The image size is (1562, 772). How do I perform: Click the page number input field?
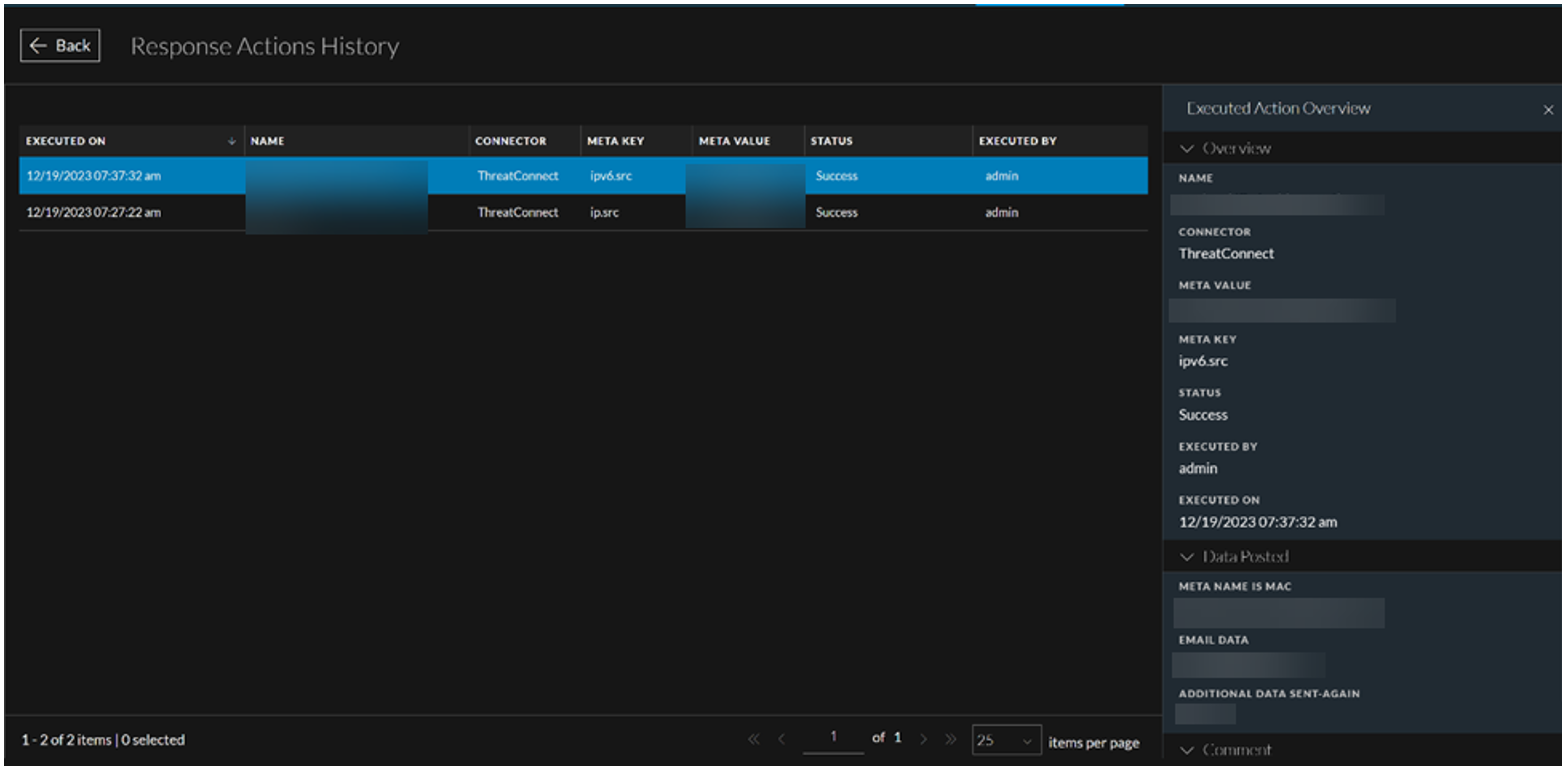click(x=834, y=739)
